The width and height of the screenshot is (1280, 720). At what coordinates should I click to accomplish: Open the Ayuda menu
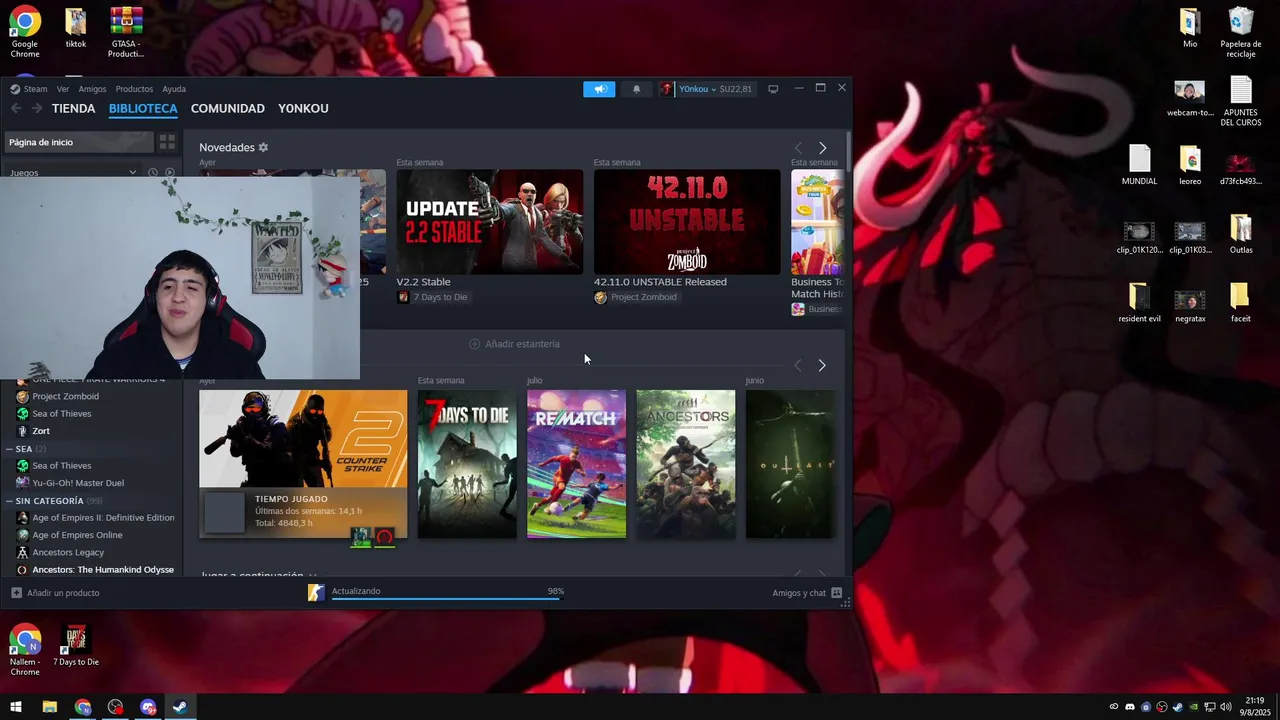click(x=174, y=89)
